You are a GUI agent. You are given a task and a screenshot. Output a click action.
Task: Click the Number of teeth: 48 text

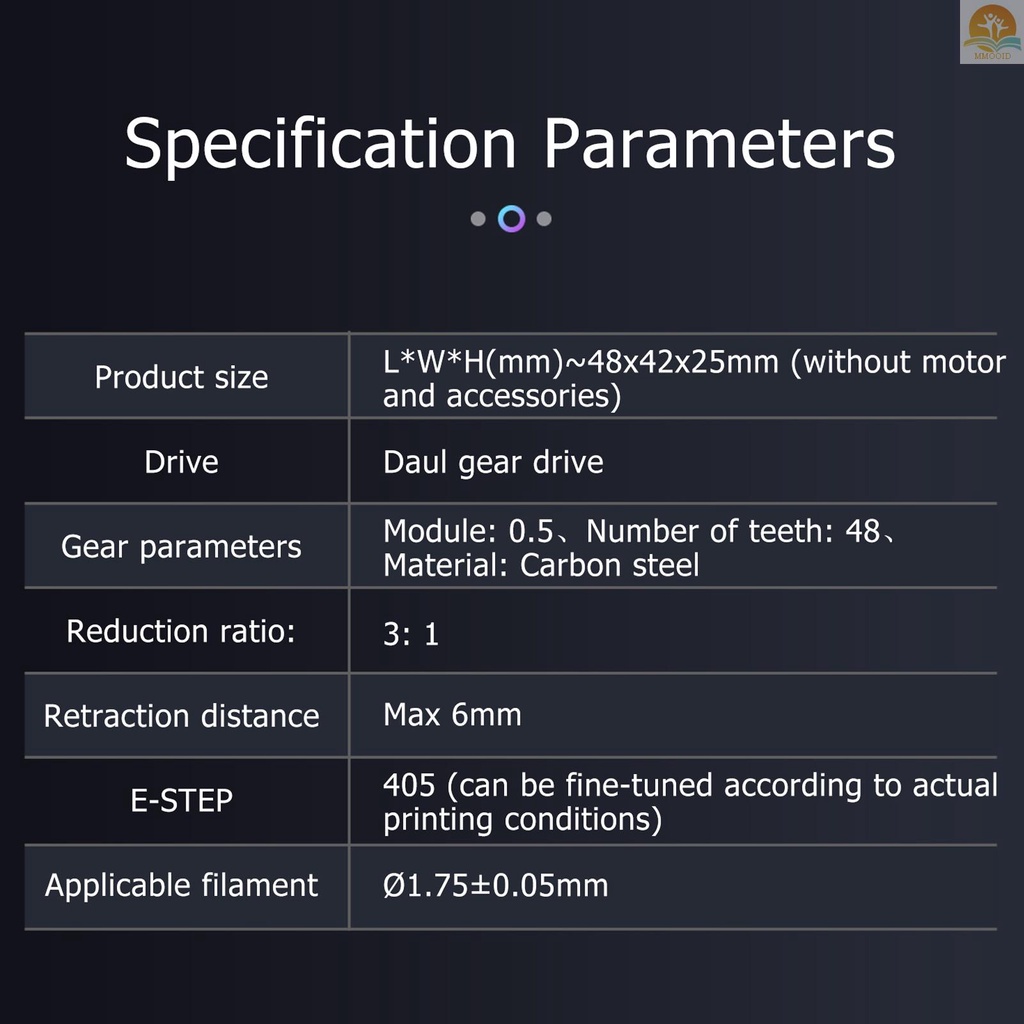click(x=733, y=531)
